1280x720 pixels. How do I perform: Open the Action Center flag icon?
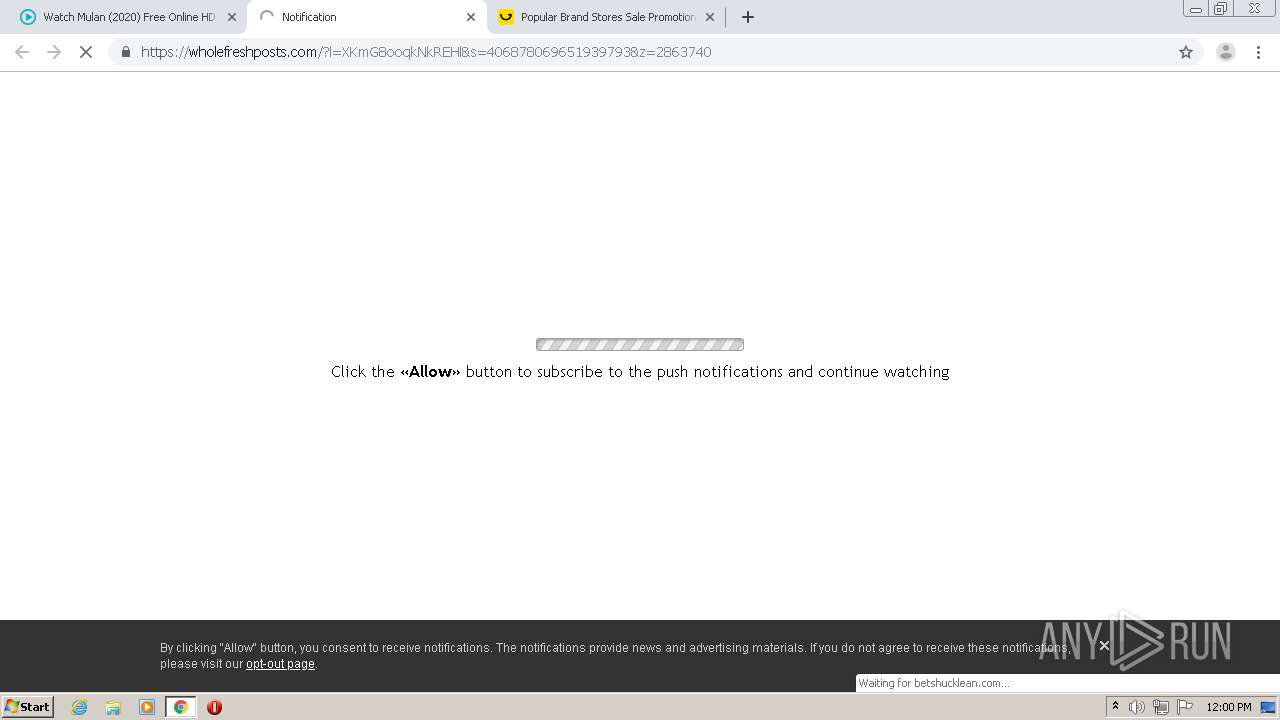pyautogui.click(x=1185, y=707)
